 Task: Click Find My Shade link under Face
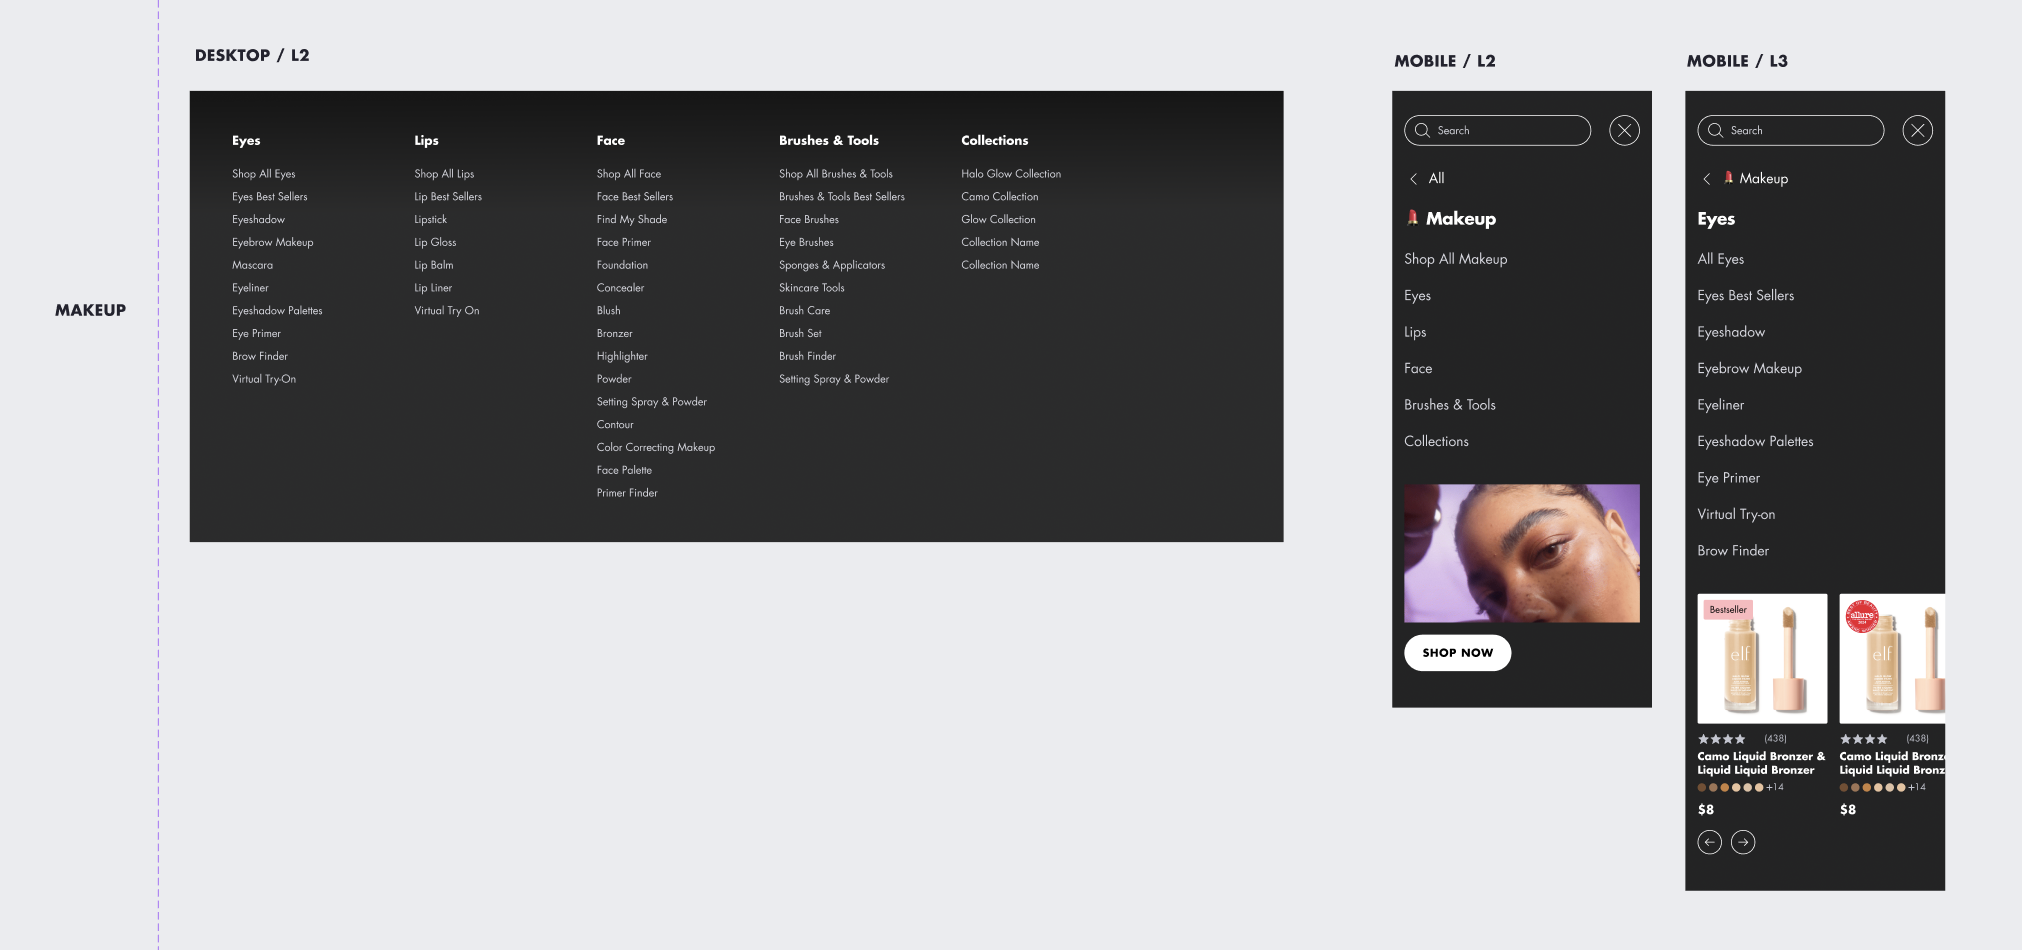pos(631,220)
